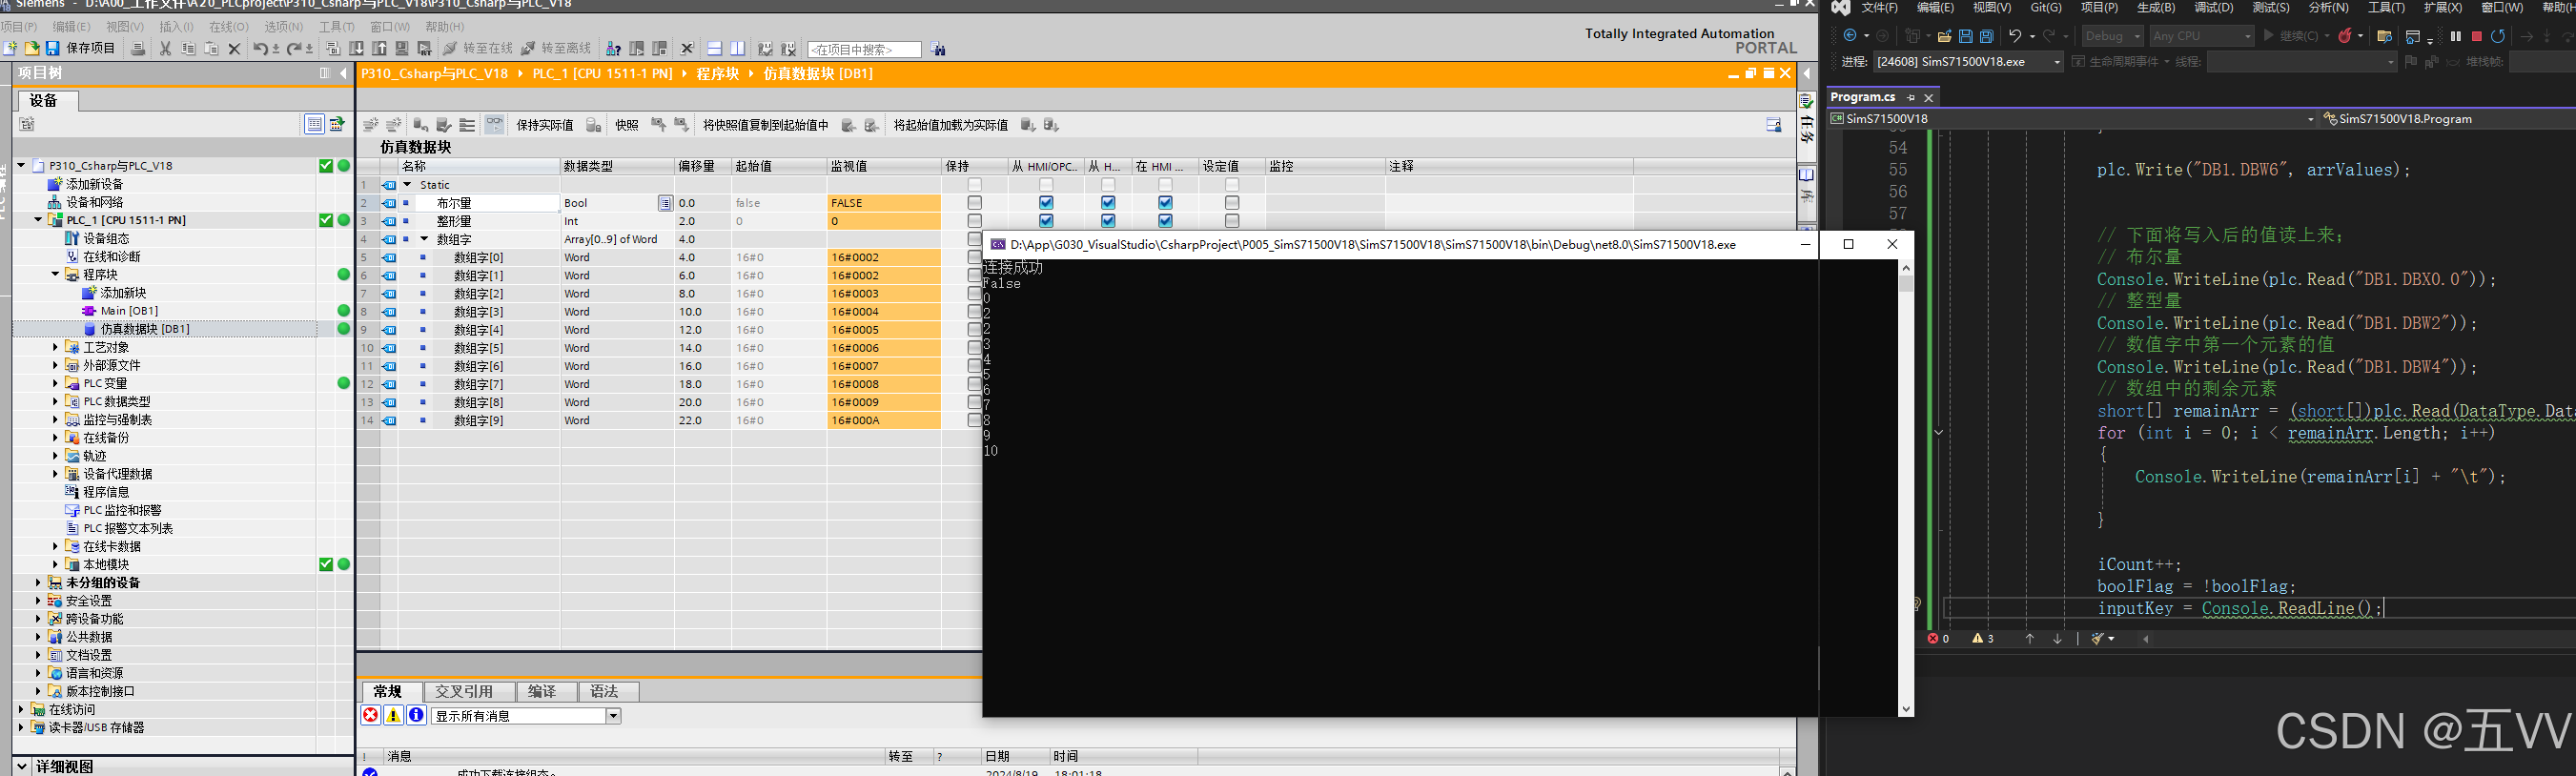Uncheck writable from HMI checkbox for 布尔量
This screenshot has height=776, width=2576.
(1108, 203)
